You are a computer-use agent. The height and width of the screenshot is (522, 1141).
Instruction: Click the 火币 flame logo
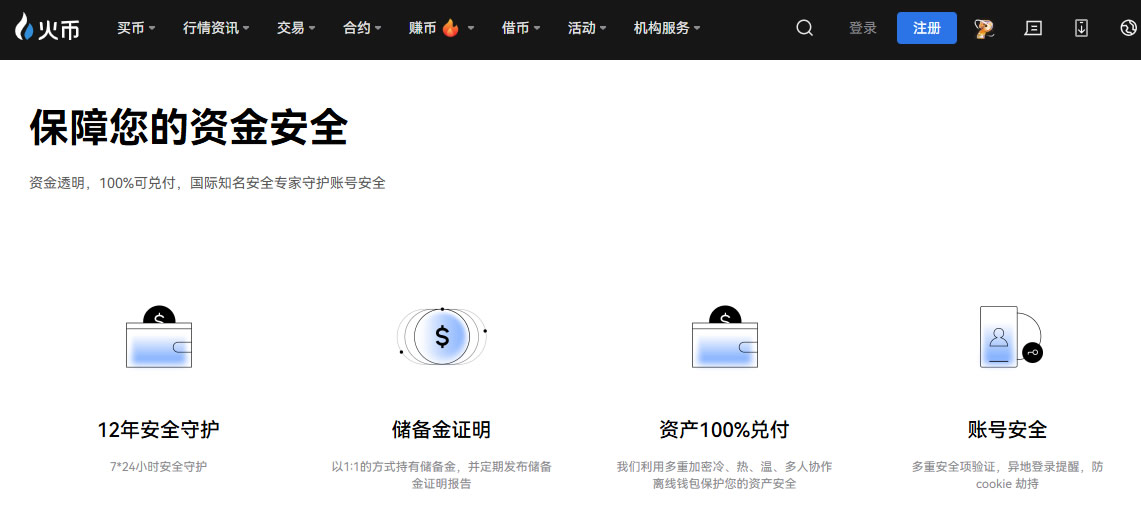click(x=47, y=28)
